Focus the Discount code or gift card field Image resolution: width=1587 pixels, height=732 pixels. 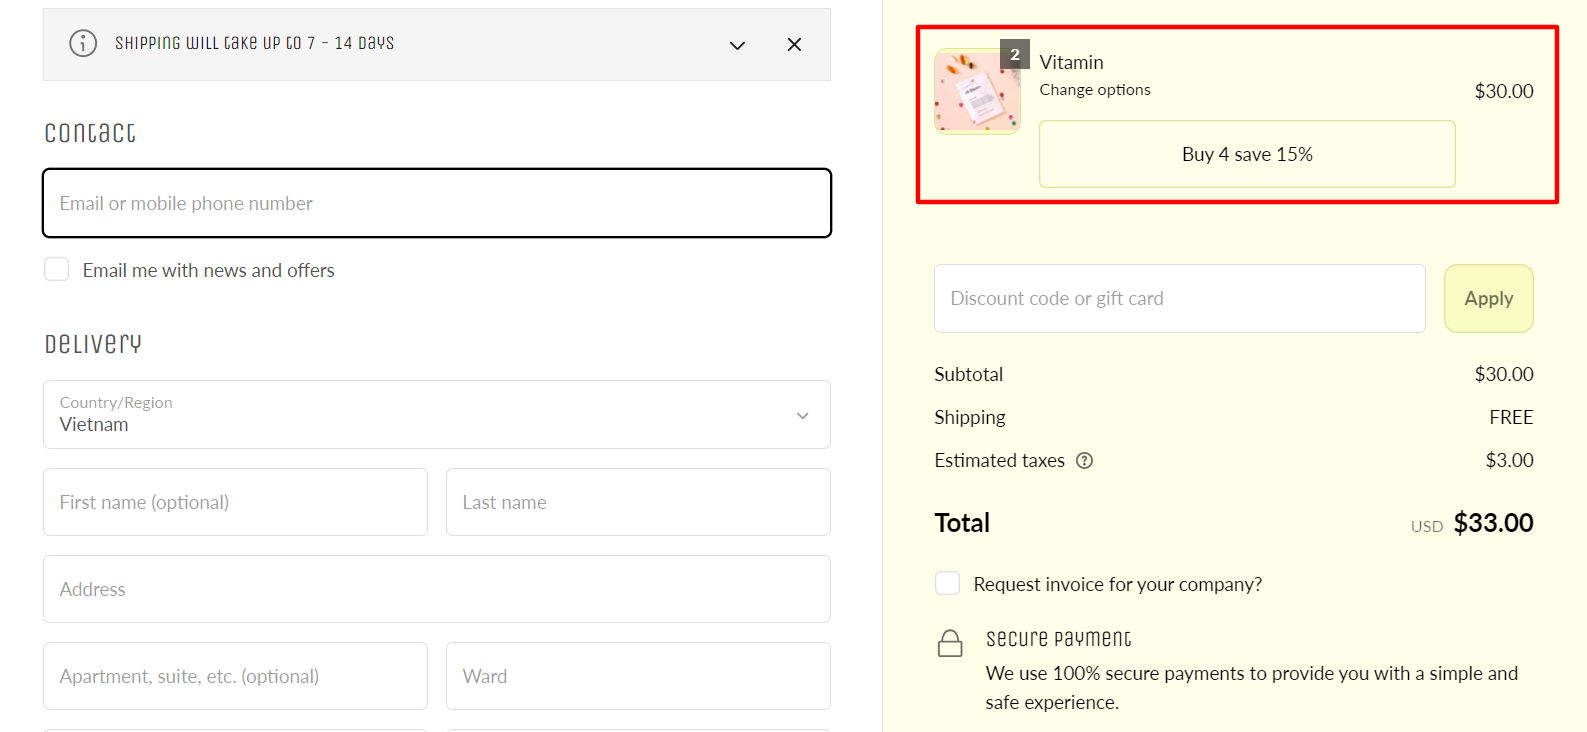click(1179, 298)
